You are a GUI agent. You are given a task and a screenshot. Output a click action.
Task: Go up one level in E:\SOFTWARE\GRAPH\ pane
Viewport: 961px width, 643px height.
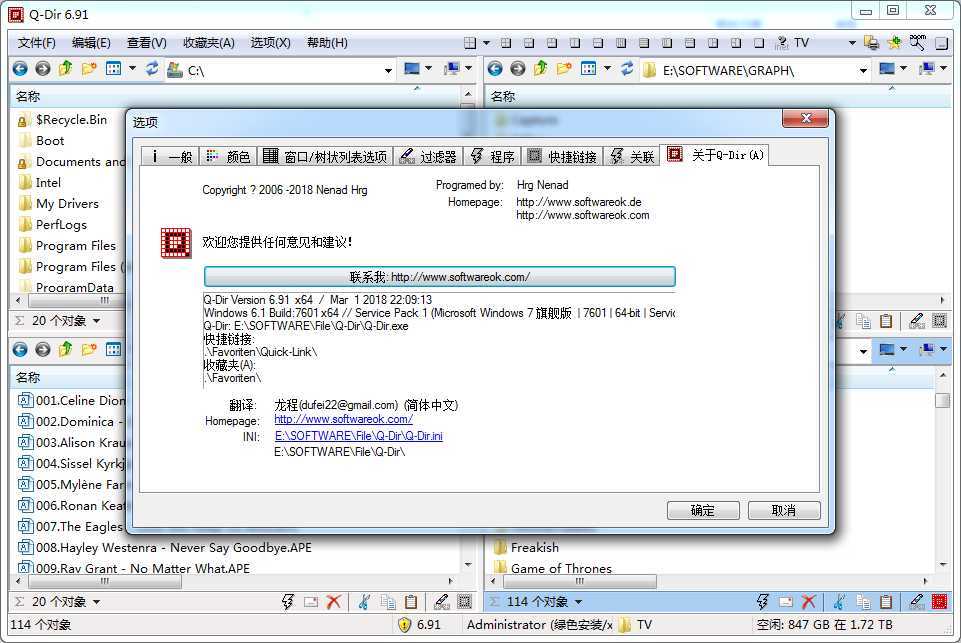[541, 69]
